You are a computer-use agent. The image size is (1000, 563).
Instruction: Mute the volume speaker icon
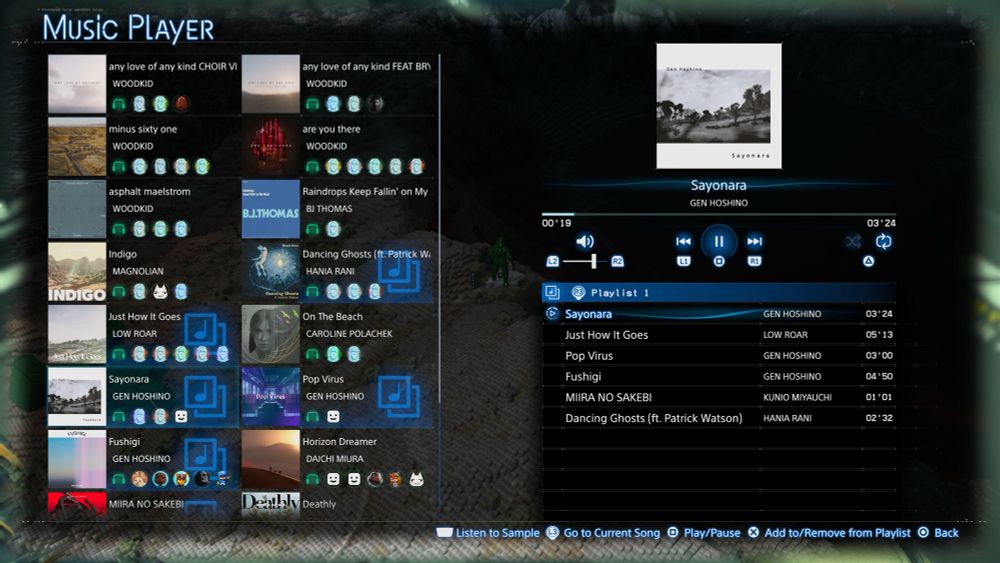click(x=585, y=241)
